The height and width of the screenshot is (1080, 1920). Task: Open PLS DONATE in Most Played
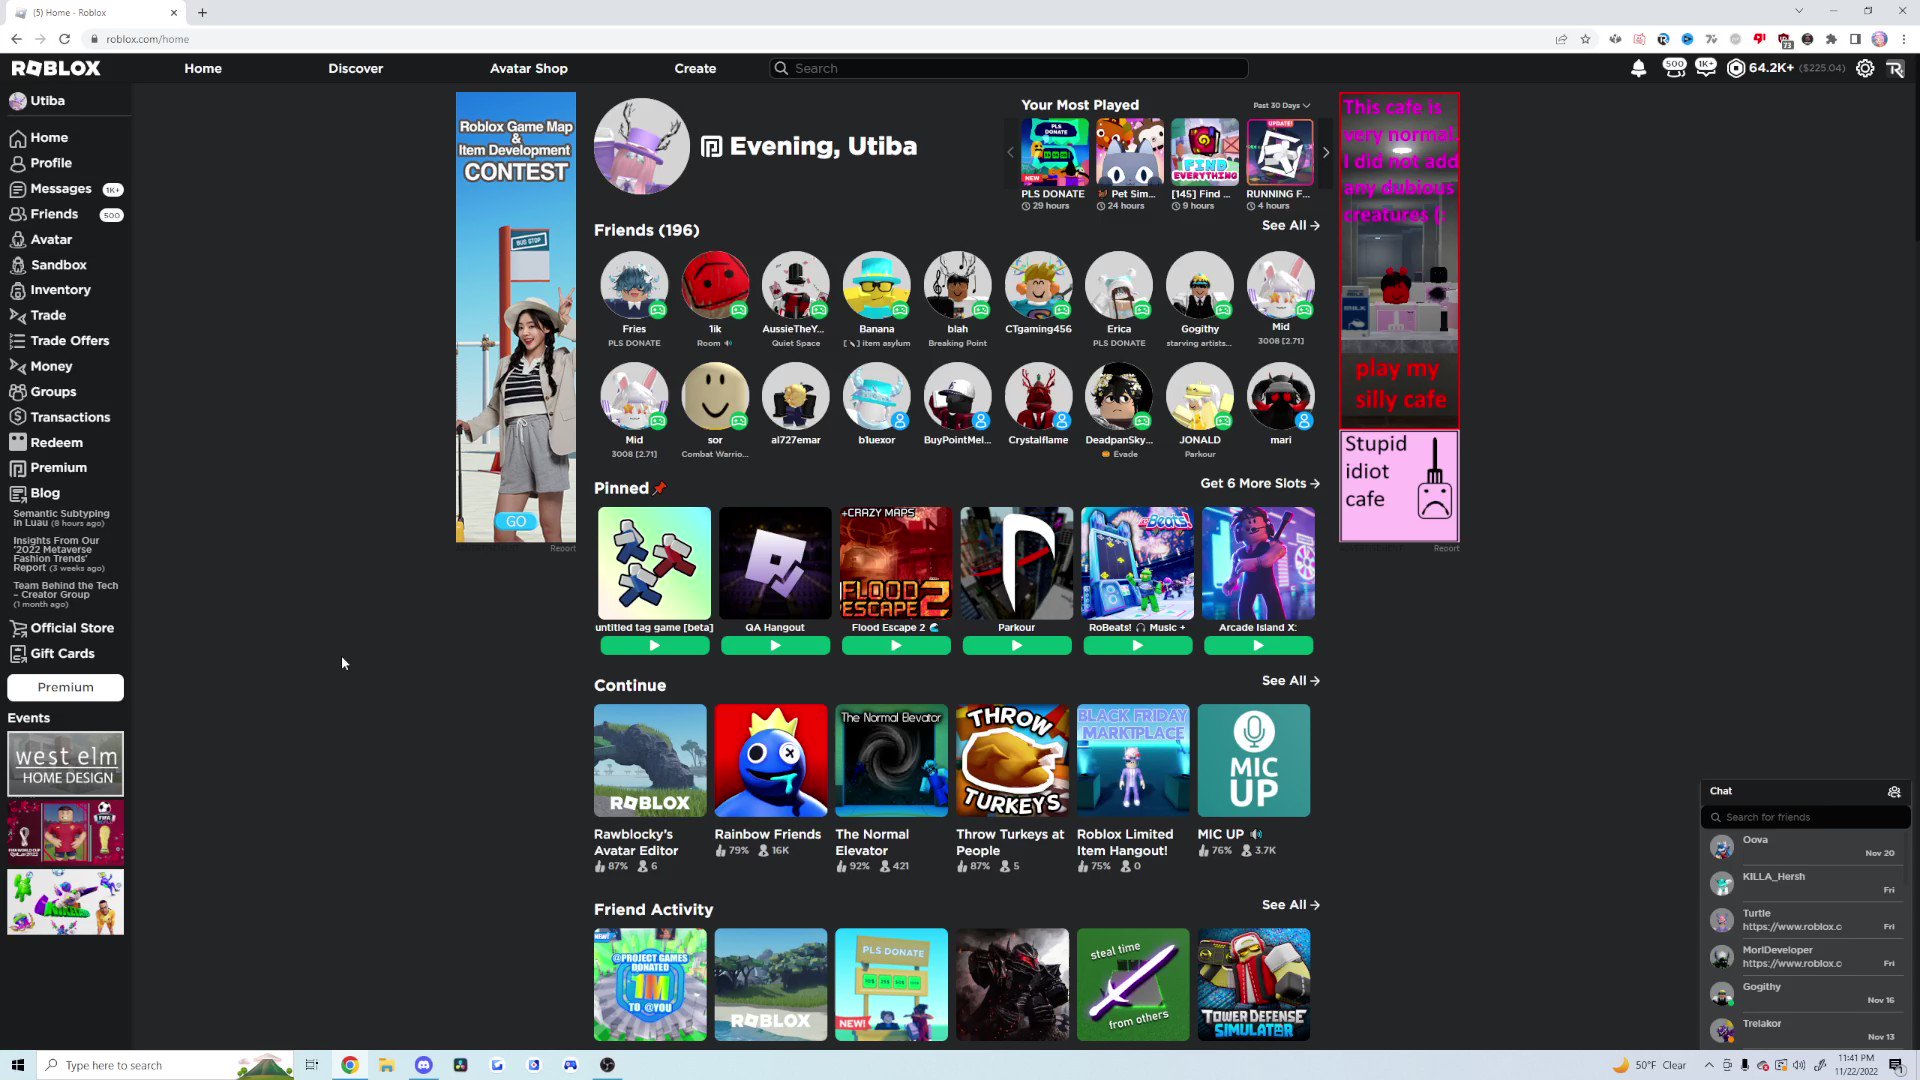1054,152
